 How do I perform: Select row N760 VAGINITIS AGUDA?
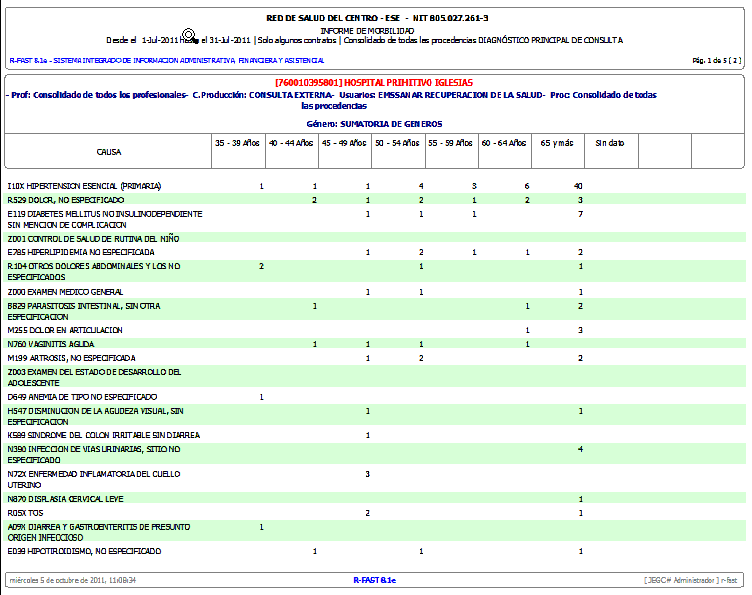[375, 344]
